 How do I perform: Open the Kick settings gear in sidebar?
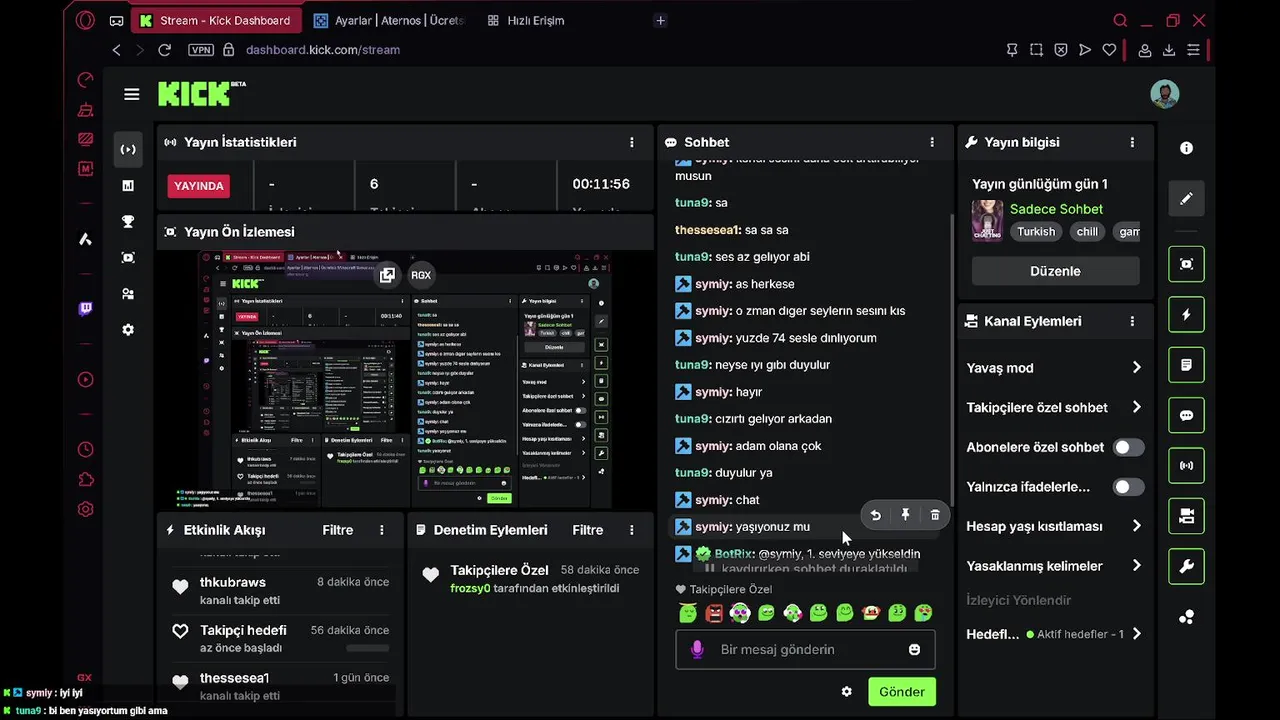[128, 330]
